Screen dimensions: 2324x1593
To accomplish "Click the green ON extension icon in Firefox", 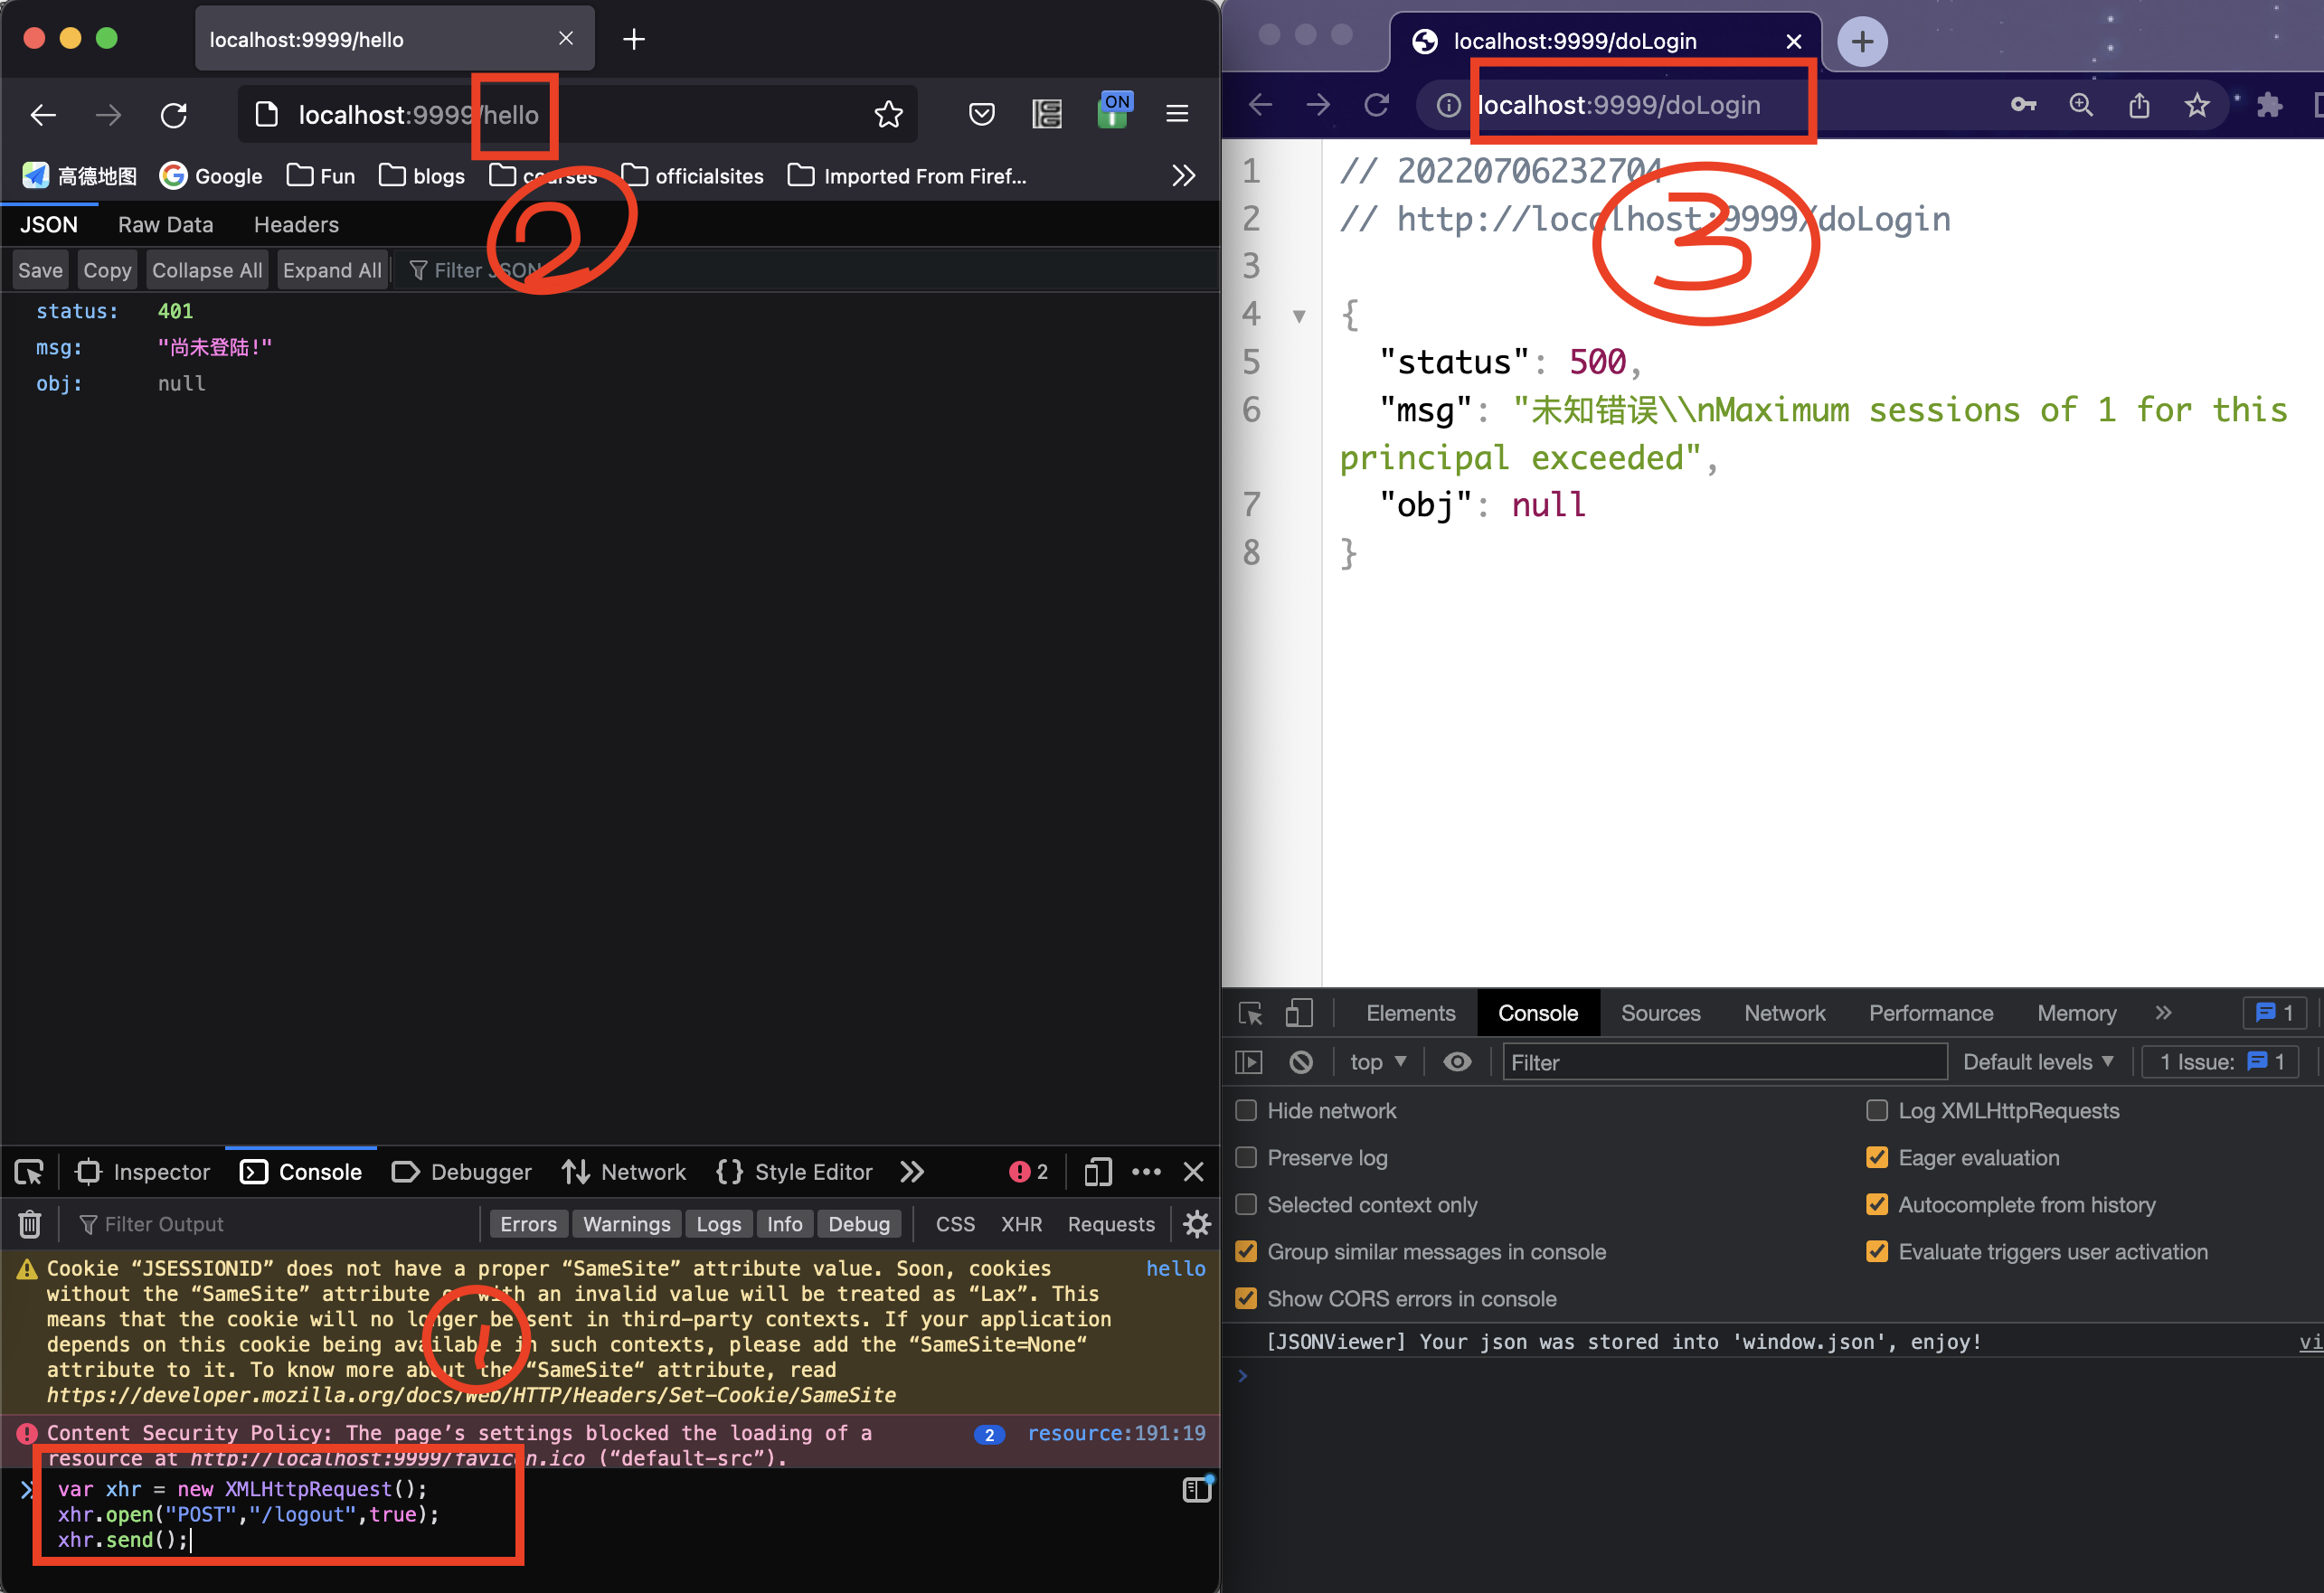I will click(x=1114, y=110).
